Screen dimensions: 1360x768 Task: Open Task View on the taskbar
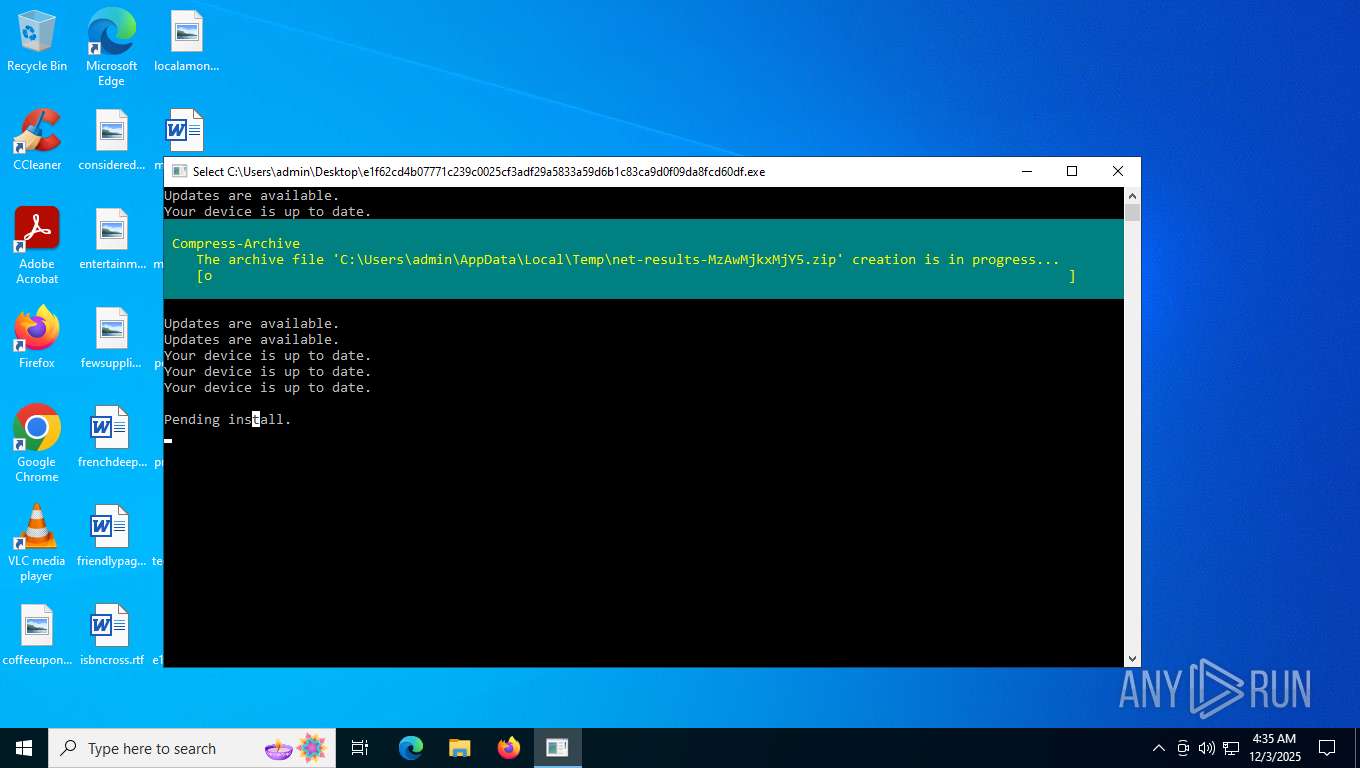[x=360, y=748]
